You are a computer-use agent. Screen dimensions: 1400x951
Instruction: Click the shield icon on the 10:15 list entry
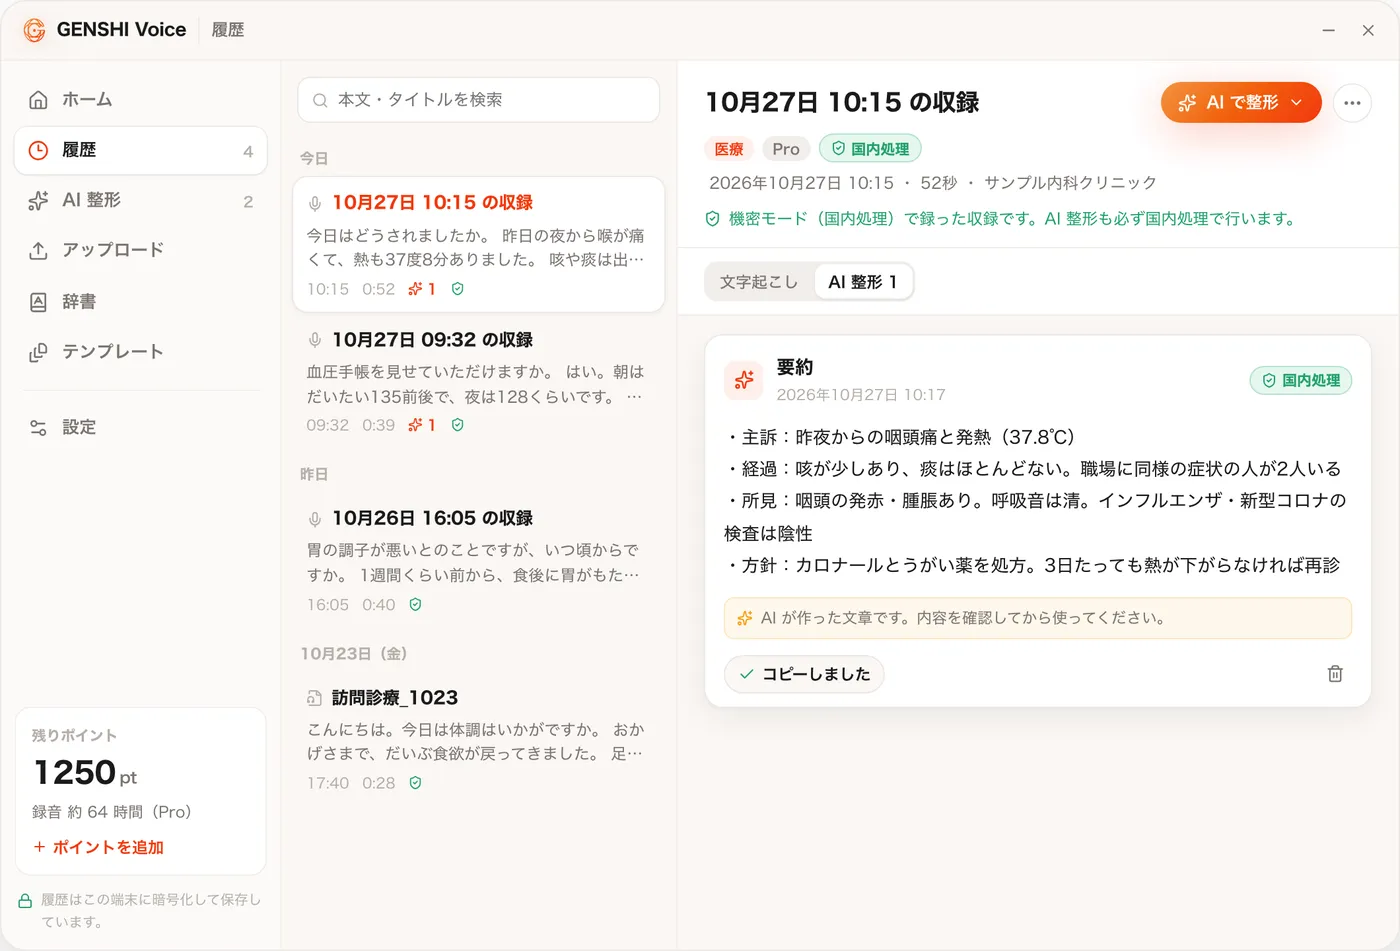(x=458, y=289)
